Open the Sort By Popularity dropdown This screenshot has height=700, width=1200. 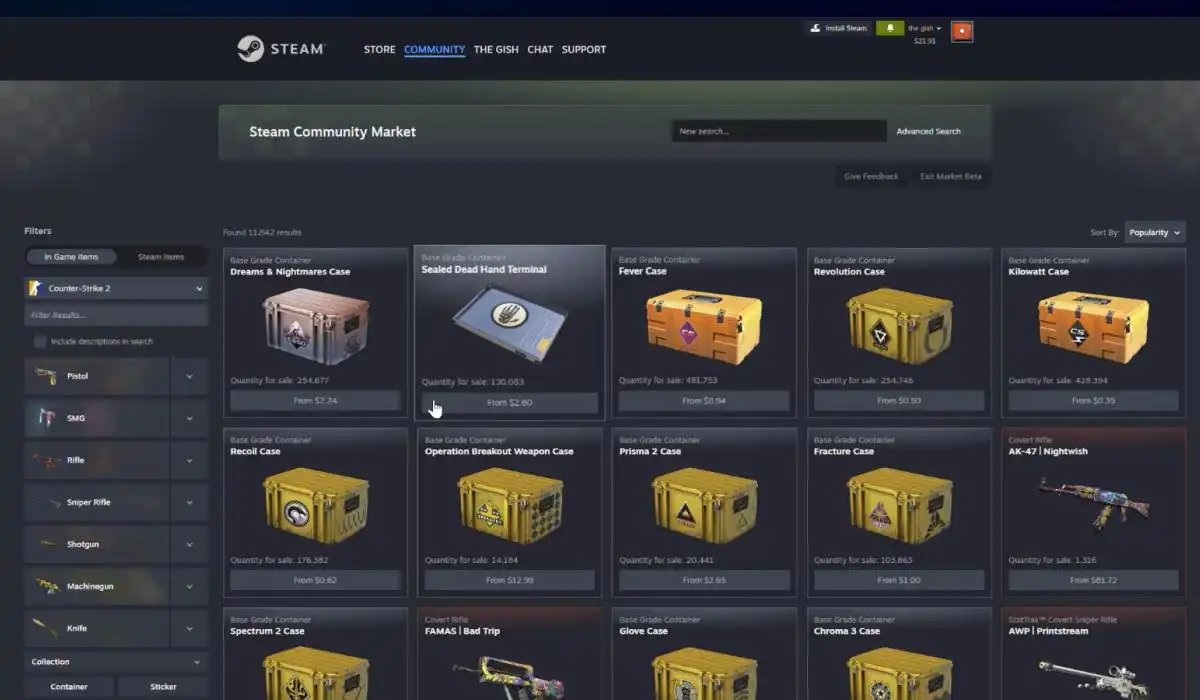[x=1154, y=232]
